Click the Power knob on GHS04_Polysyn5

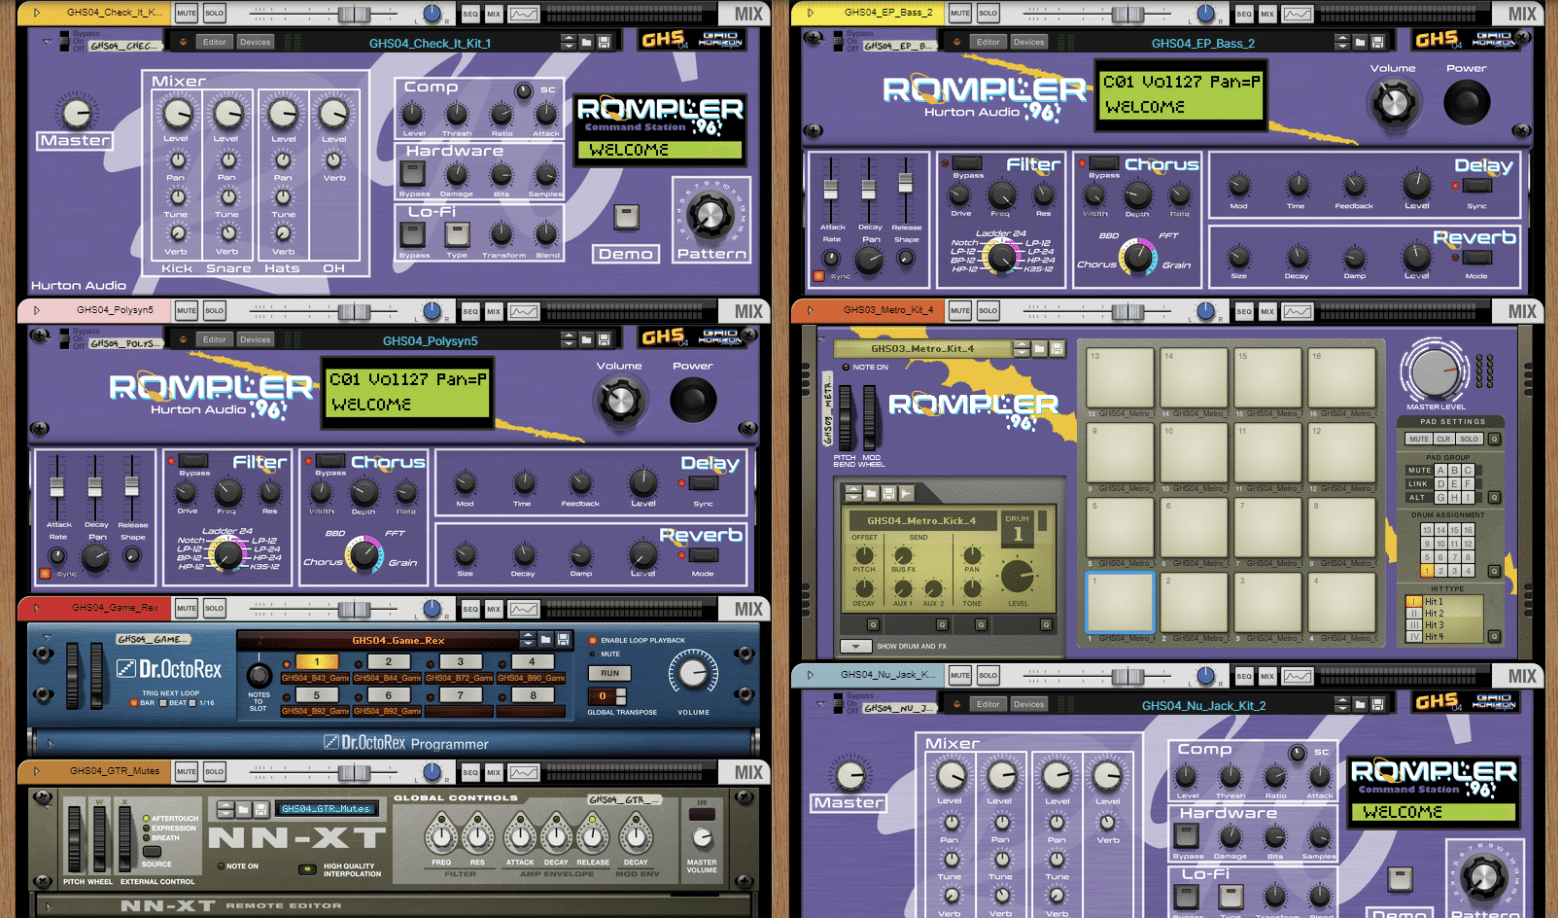692,400
